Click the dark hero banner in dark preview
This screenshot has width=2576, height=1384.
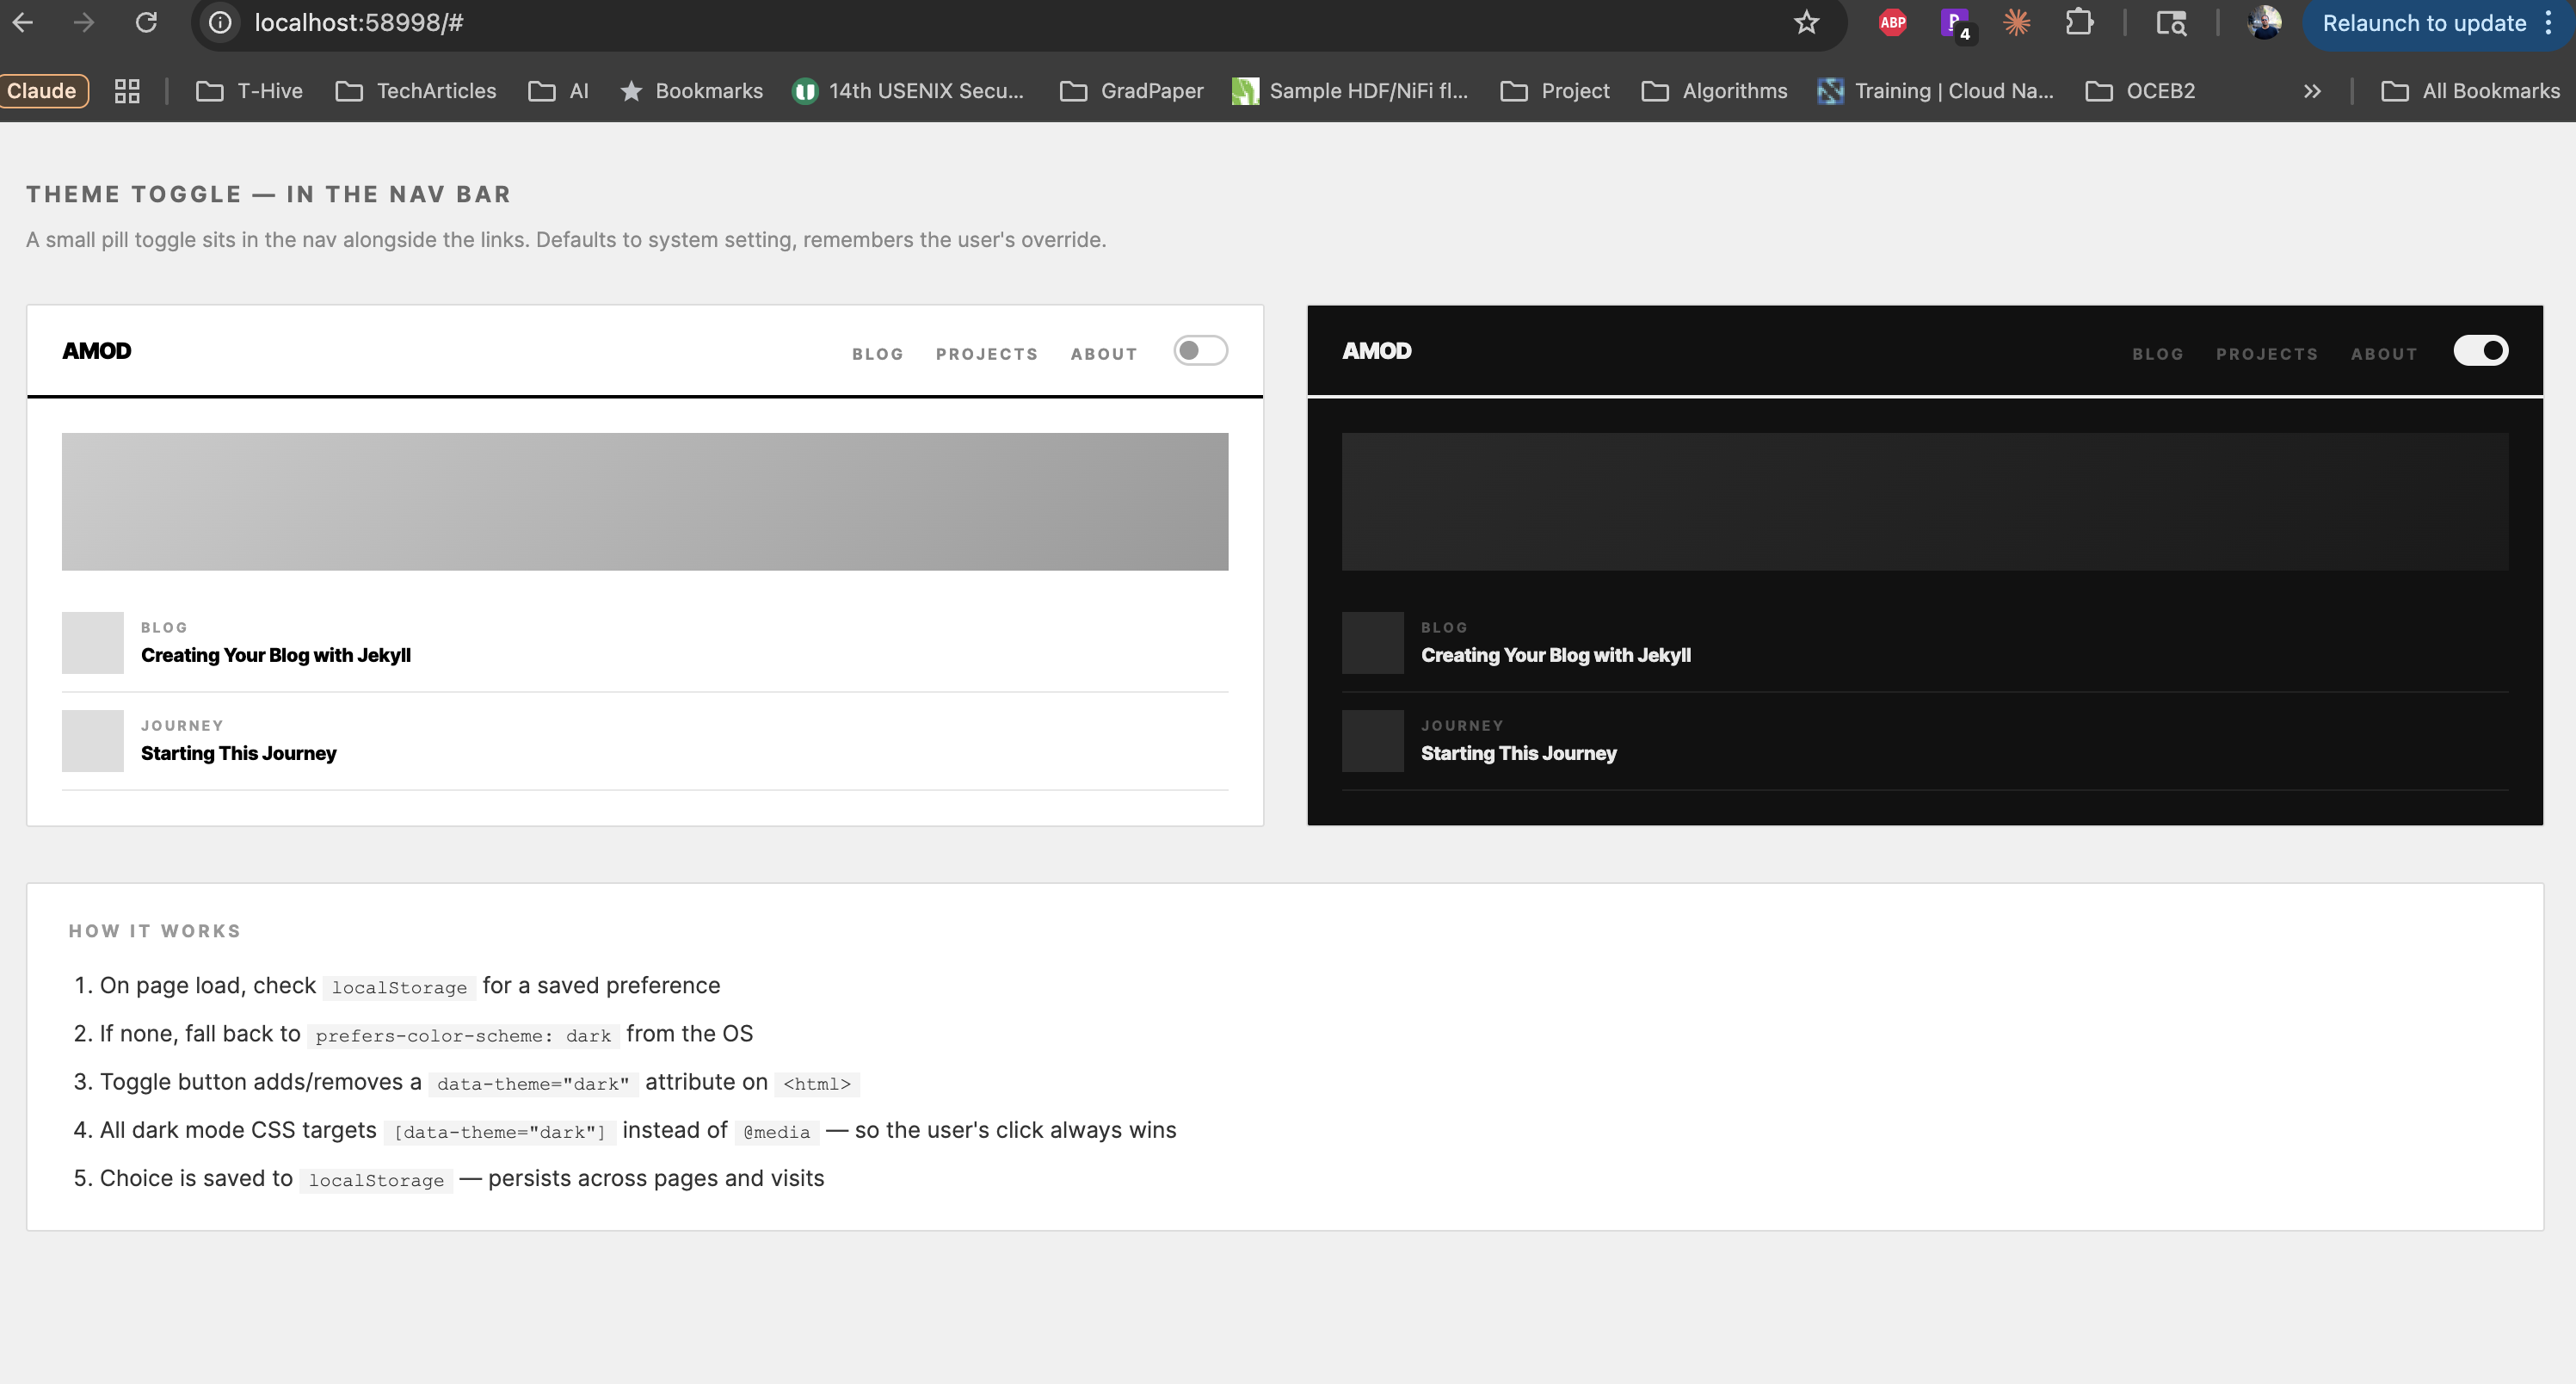point(1925,502)
